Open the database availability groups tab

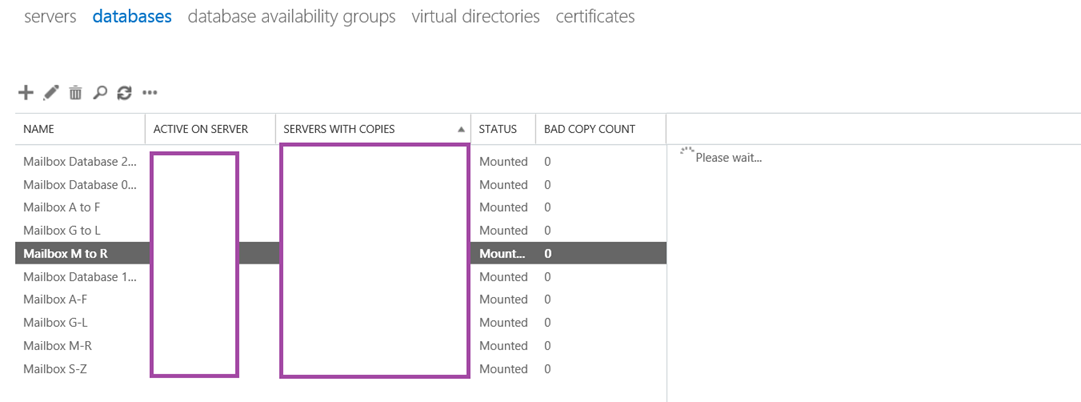291,17
